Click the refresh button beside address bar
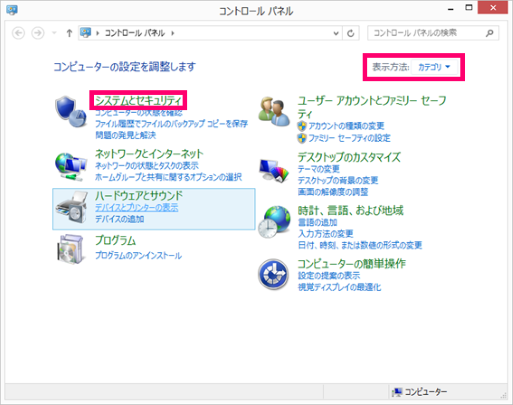Image resolution: width=513 pixels, height=405 pixels. (351, 33)
